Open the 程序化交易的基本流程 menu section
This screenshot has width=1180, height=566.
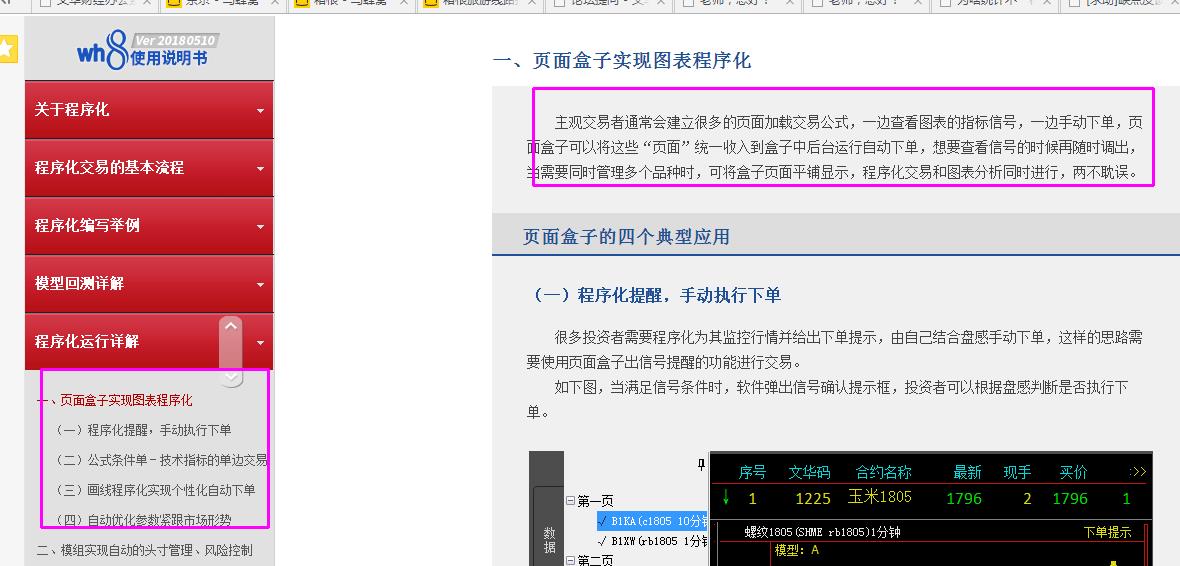pos(149,168)
